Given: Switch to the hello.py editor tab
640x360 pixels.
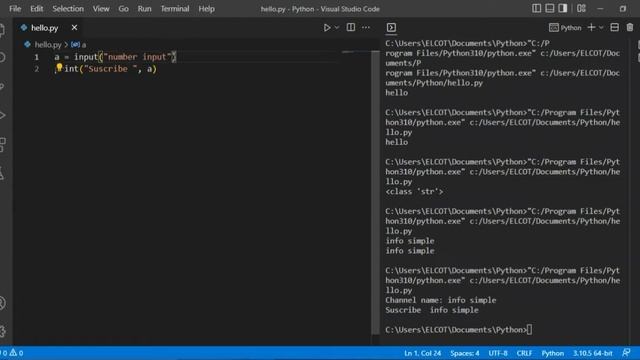Looking at the screenshot, I should (44, 28).
